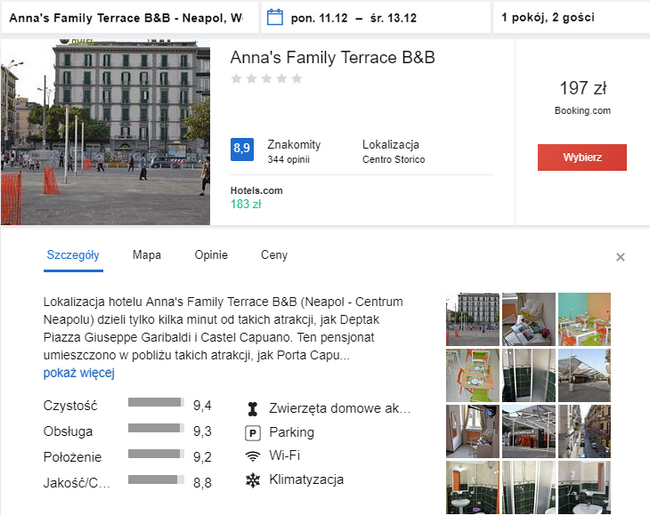Open the brochures on table thumbnail
Image resolution: width=650 pixels, height=516 pixels.
coord(529,319)
